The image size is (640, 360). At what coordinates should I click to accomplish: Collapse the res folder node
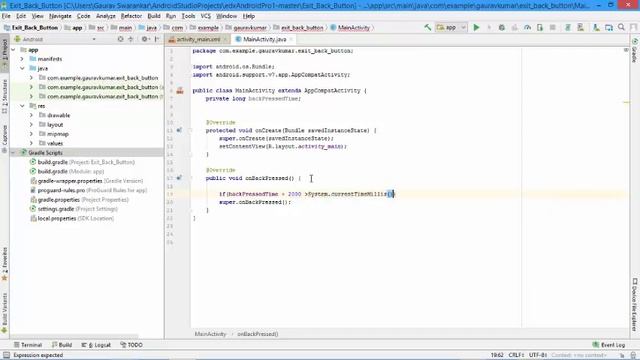pos(22,106)
